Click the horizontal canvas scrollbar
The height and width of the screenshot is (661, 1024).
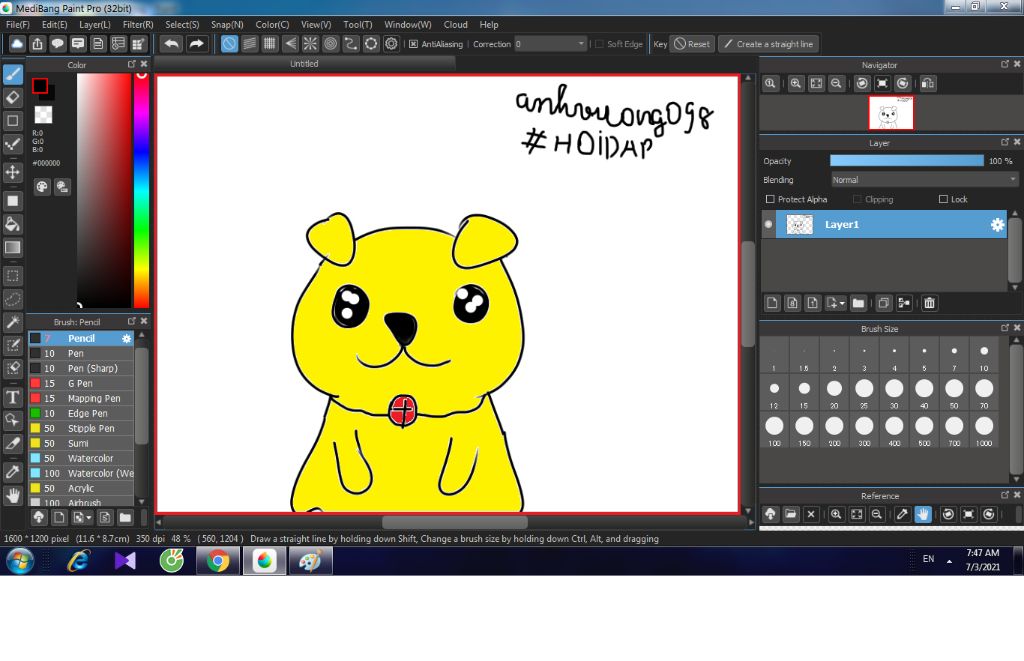point(455,523)
